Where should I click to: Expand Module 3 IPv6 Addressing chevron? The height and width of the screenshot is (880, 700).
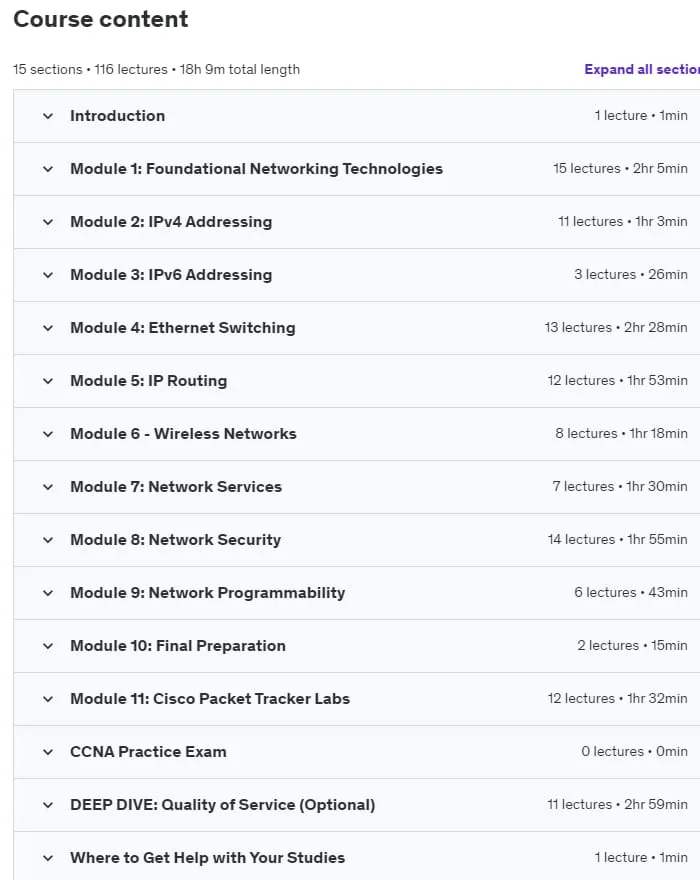48,275
